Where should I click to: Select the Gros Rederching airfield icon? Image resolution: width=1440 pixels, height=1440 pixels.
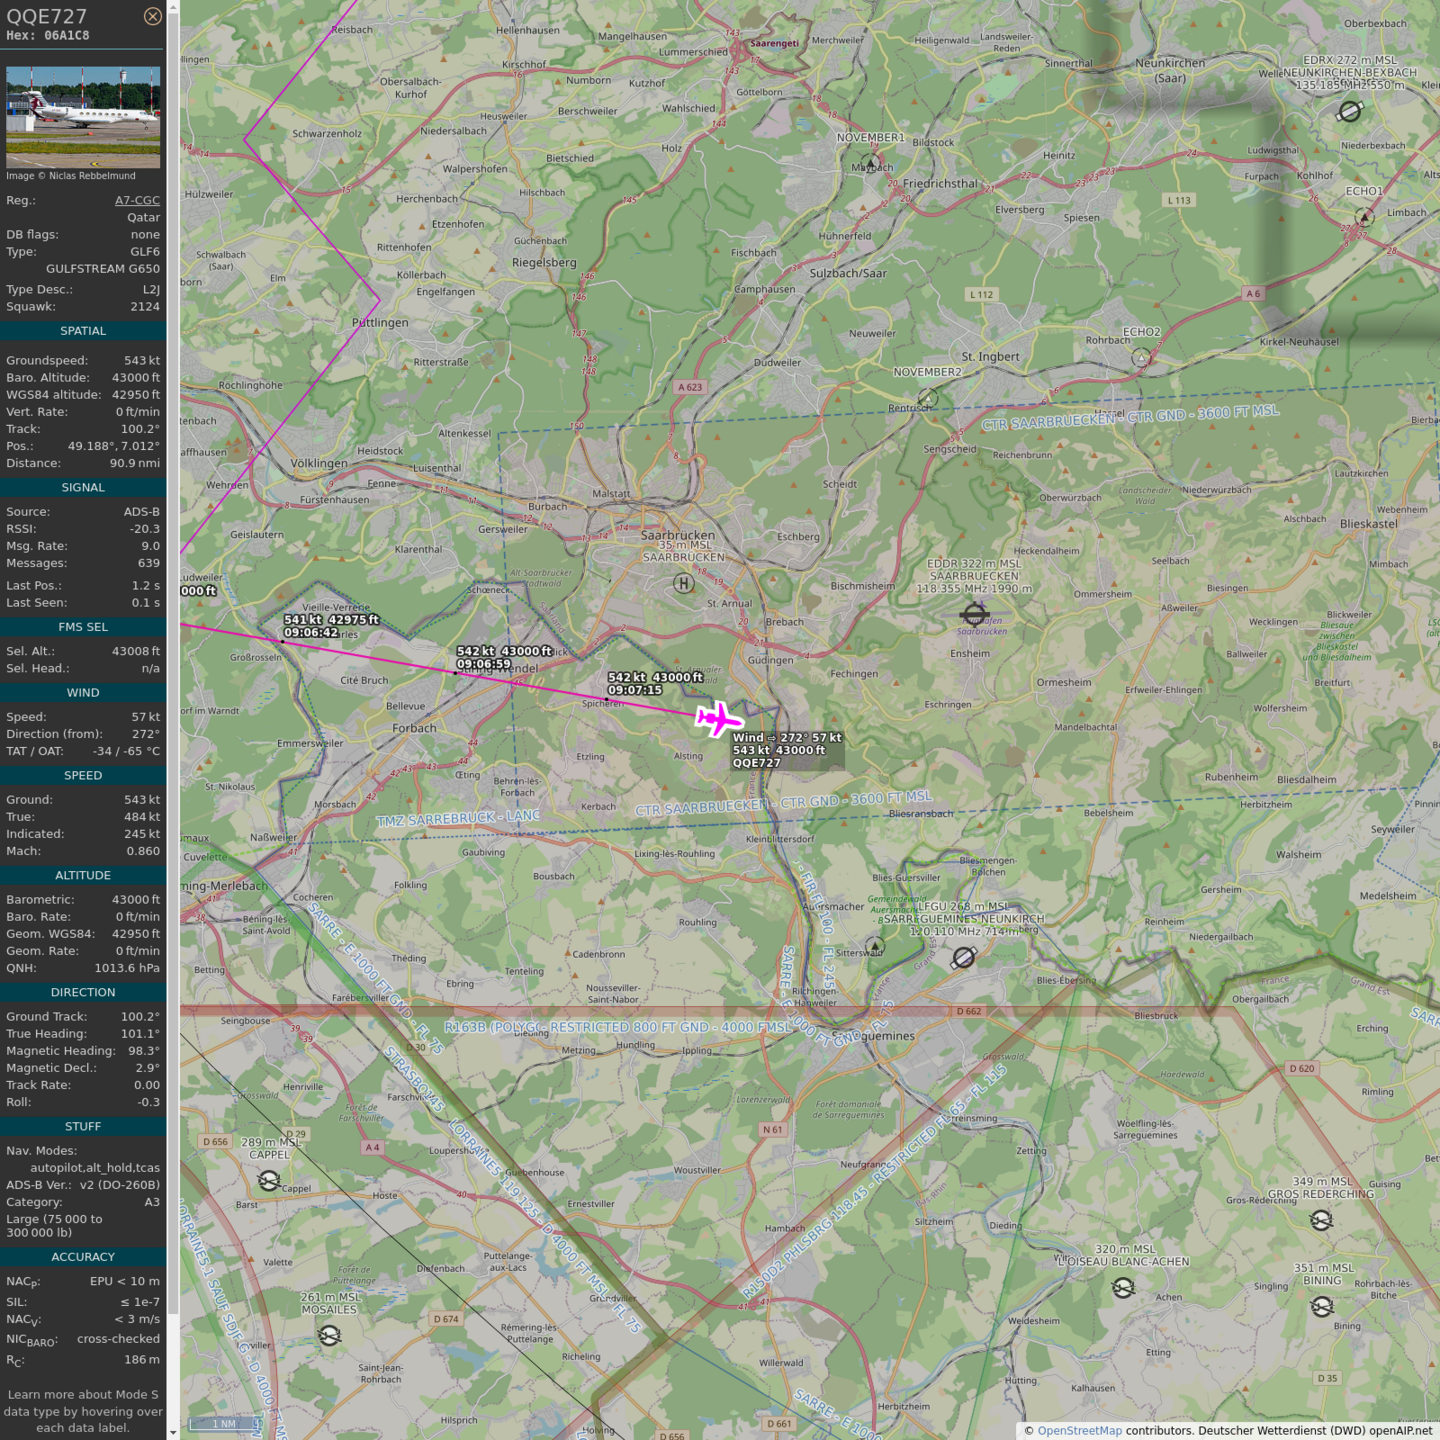pos(1321,1220)
